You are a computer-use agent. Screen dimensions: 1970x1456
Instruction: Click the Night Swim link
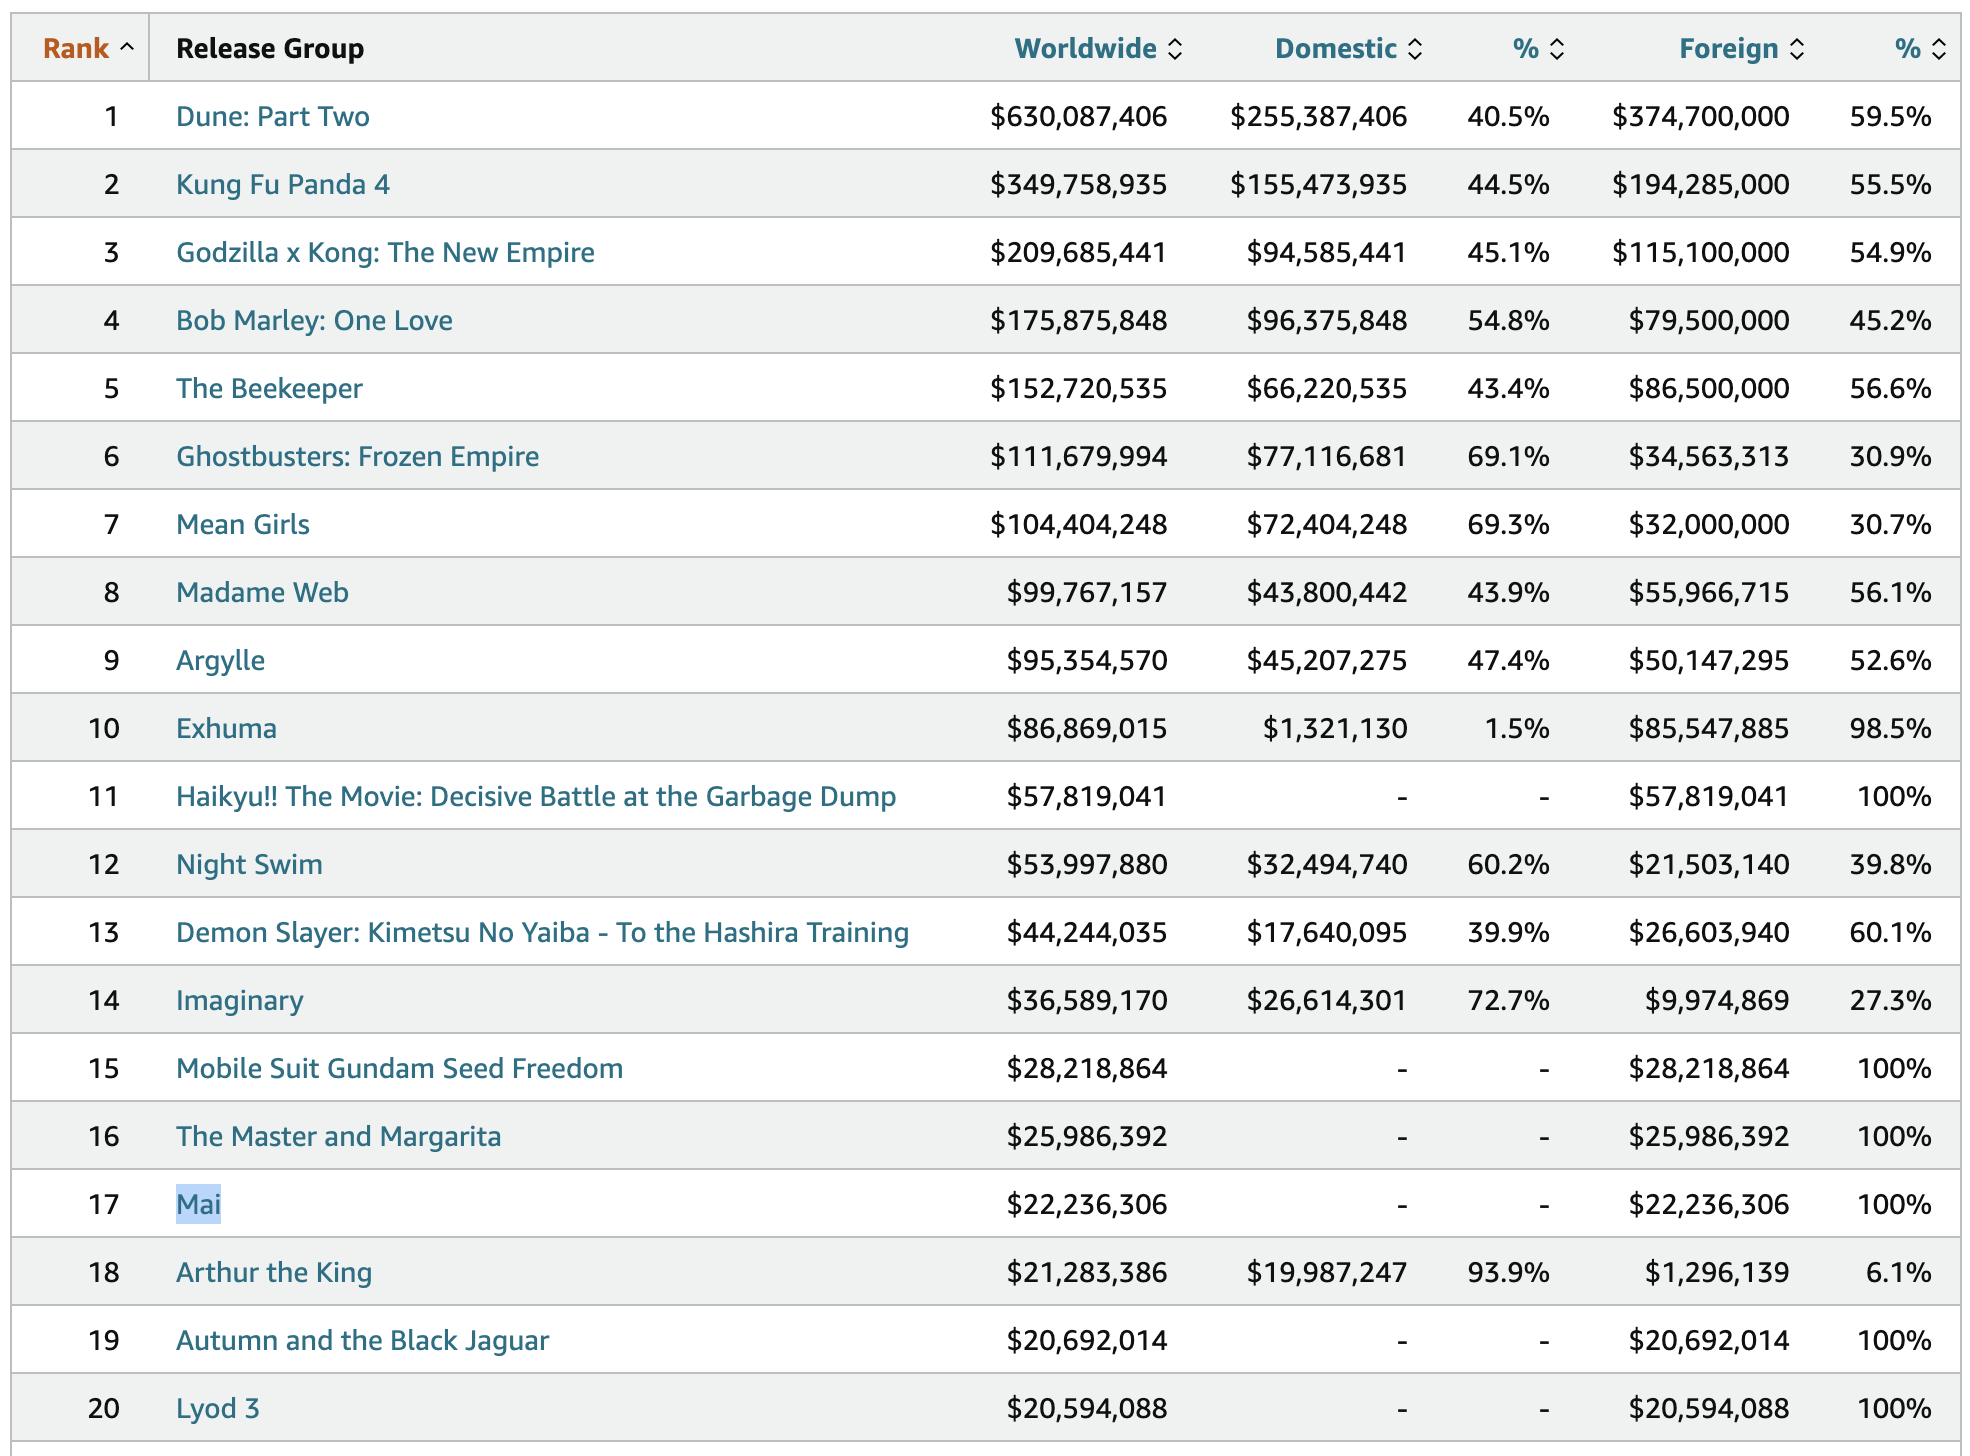coord(249,864)
